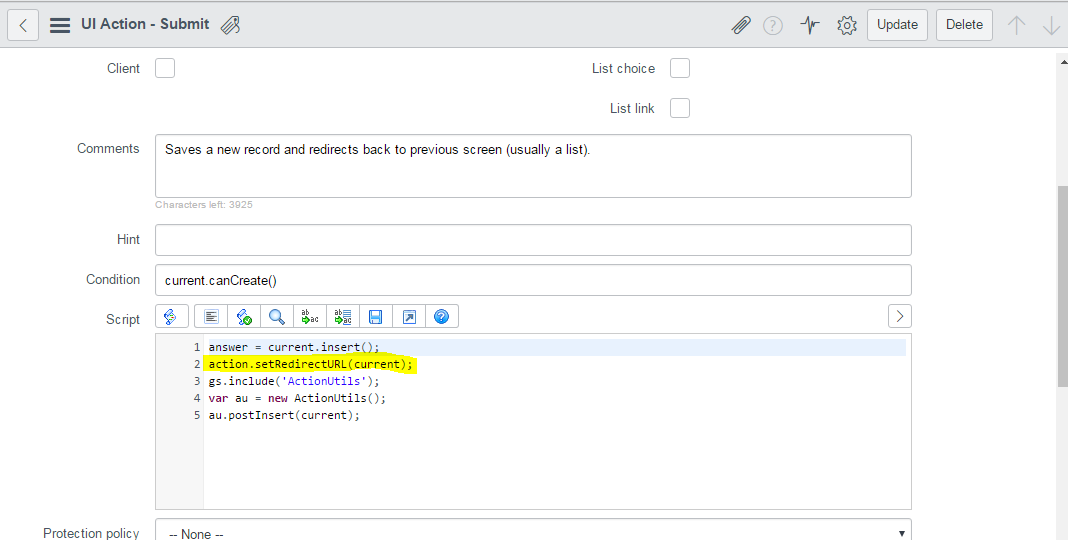Screen dimensions: 1068x540
Task: Toggle the syntax editor script icon
Action: [172, 316]
